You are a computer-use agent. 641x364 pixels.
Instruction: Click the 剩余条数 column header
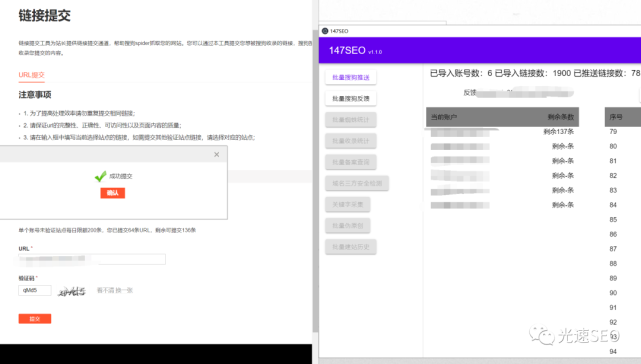(561, 117)
